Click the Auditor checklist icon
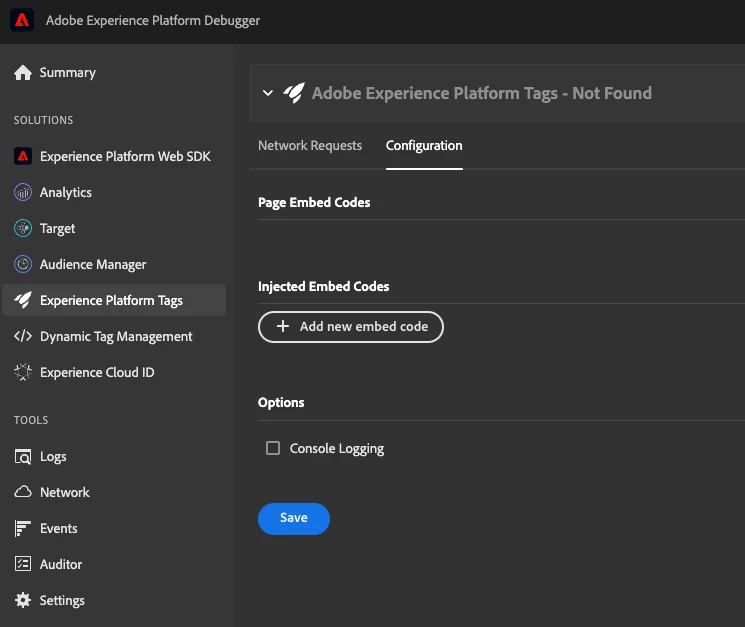Screen dimensions: 745x627 click(23, 564)
